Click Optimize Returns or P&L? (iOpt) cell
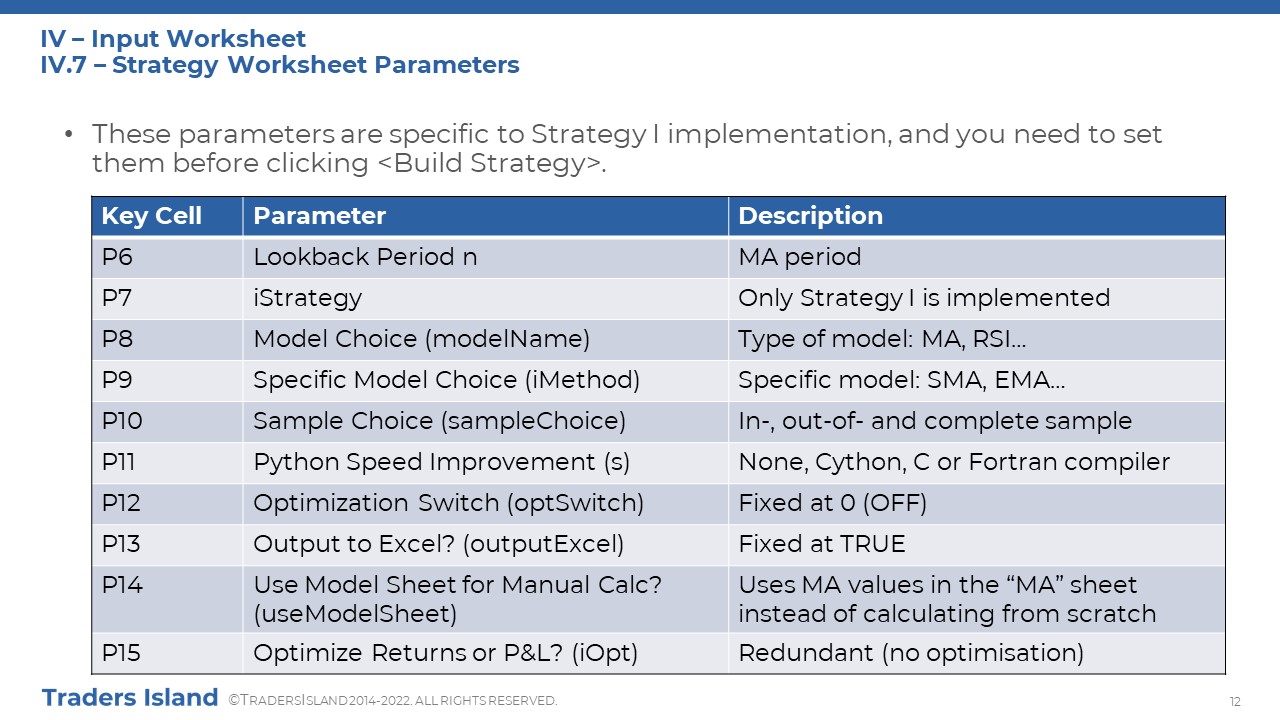 pos(485,653)
